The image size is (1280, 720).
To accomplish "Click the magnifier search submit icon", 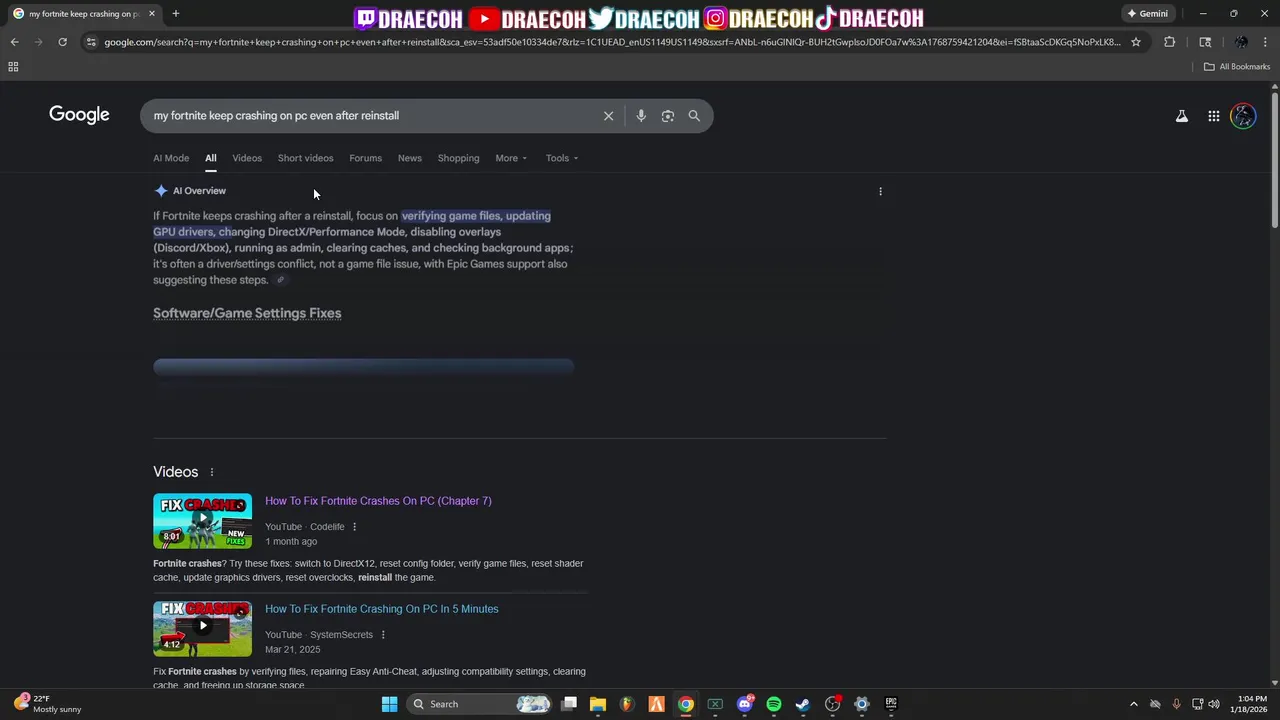I will (x=694, y=116).
